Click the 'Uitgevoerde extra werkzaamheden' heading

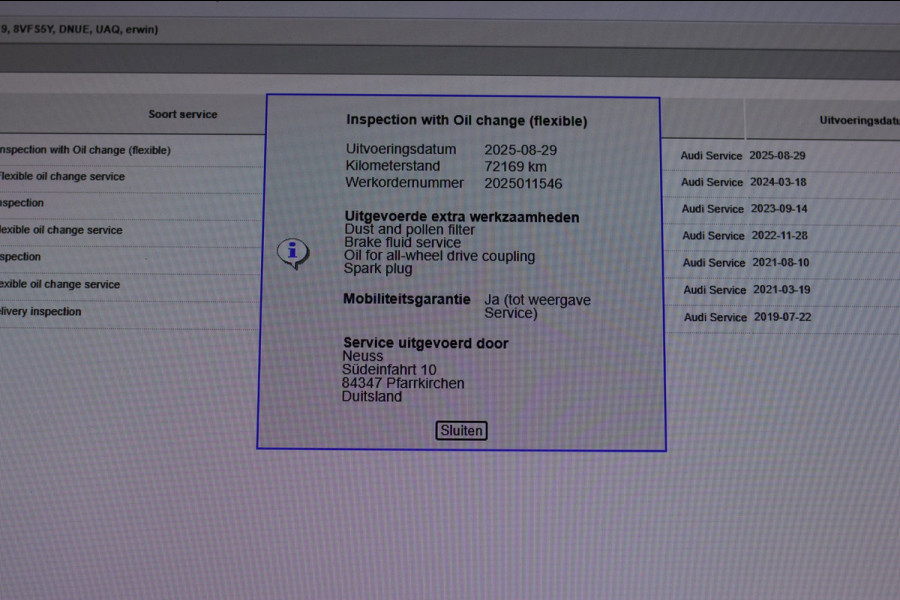coord(462,217)
